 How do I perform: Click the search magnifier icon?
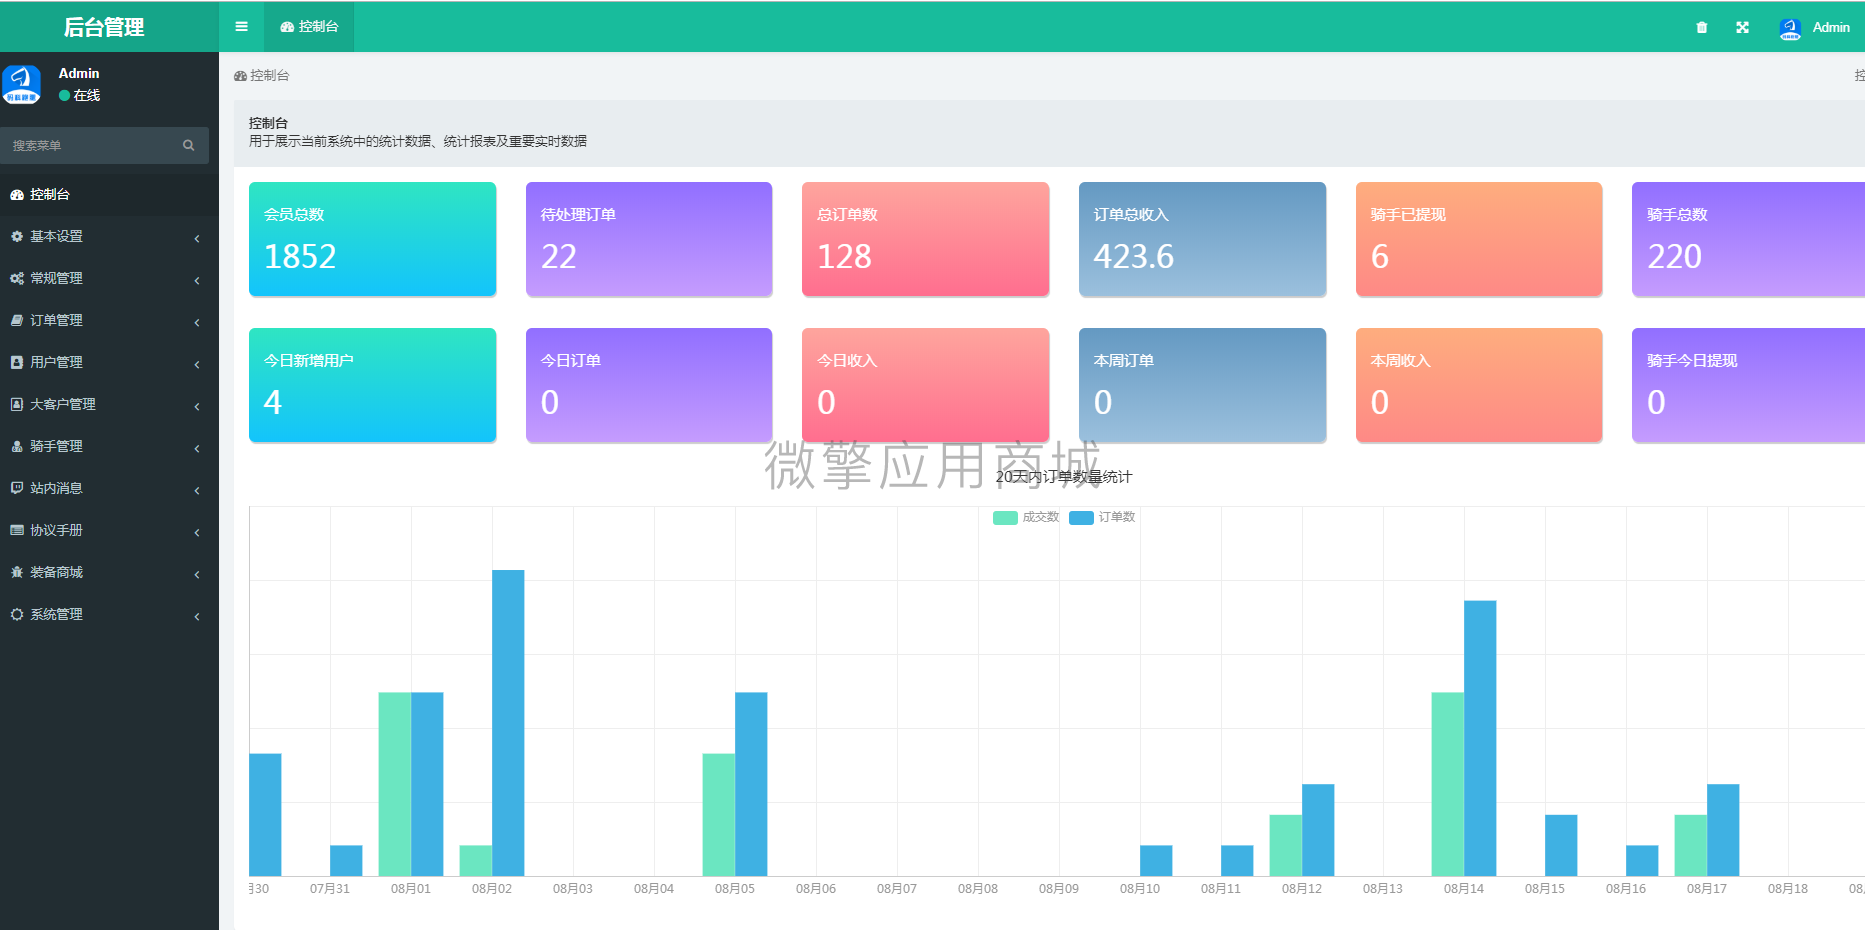pos(188,145)
